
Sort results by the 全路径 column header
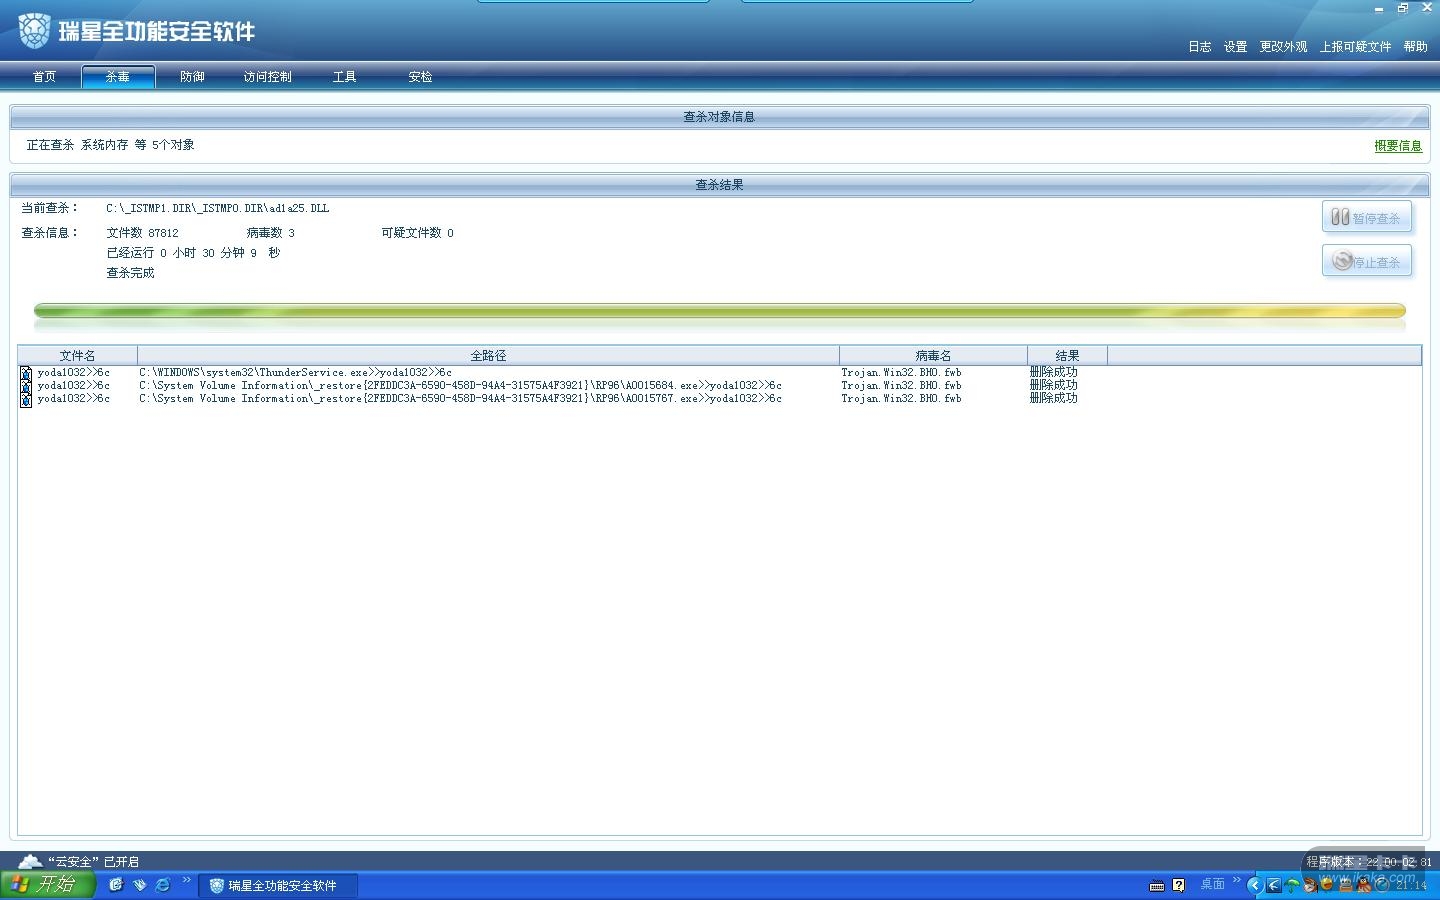click(x=488, y=356)
